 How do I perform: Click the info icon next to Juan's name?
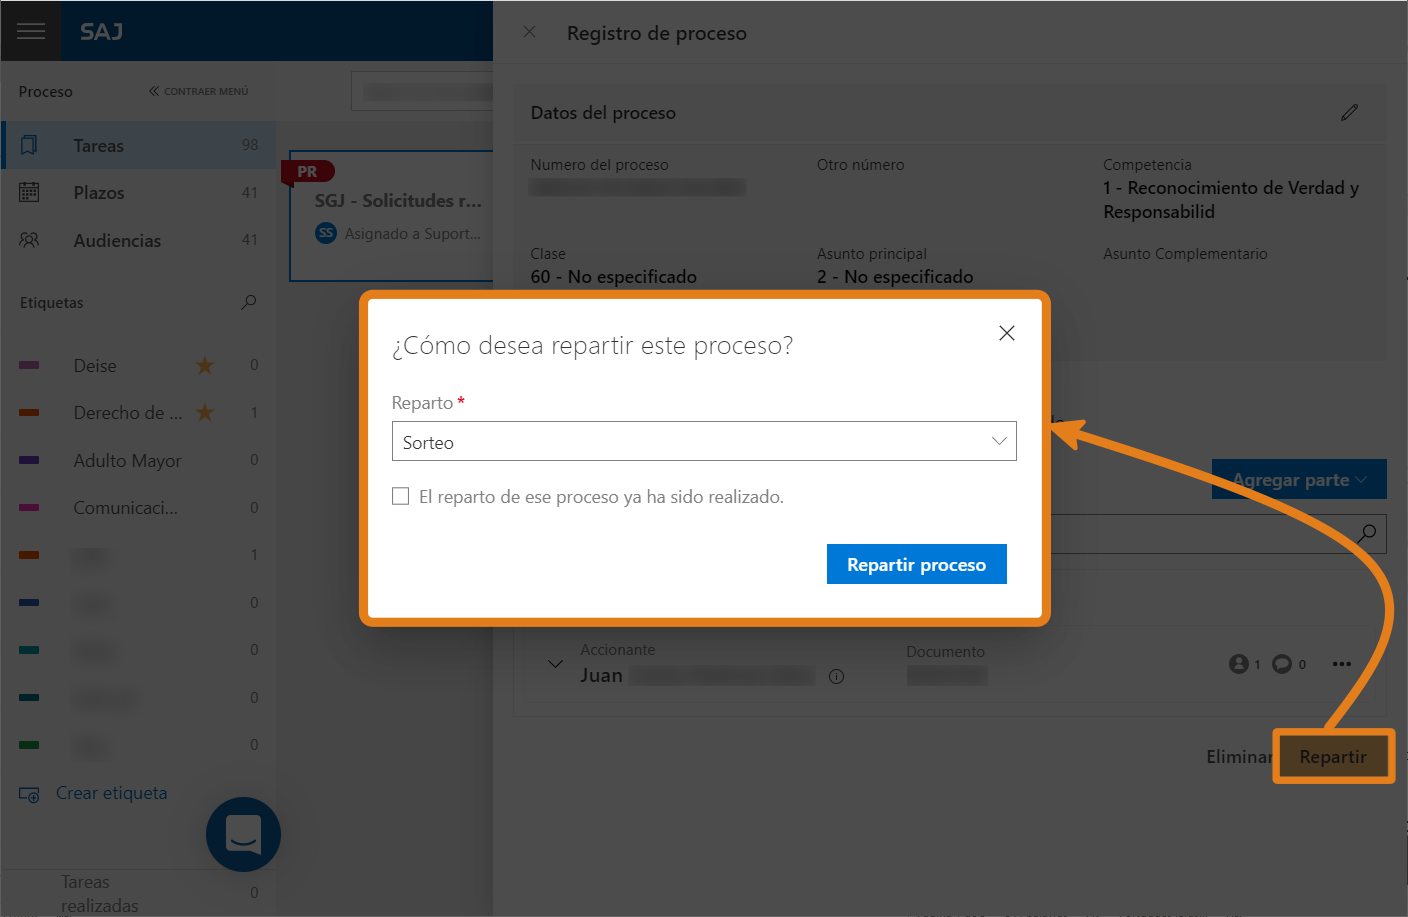837,676
